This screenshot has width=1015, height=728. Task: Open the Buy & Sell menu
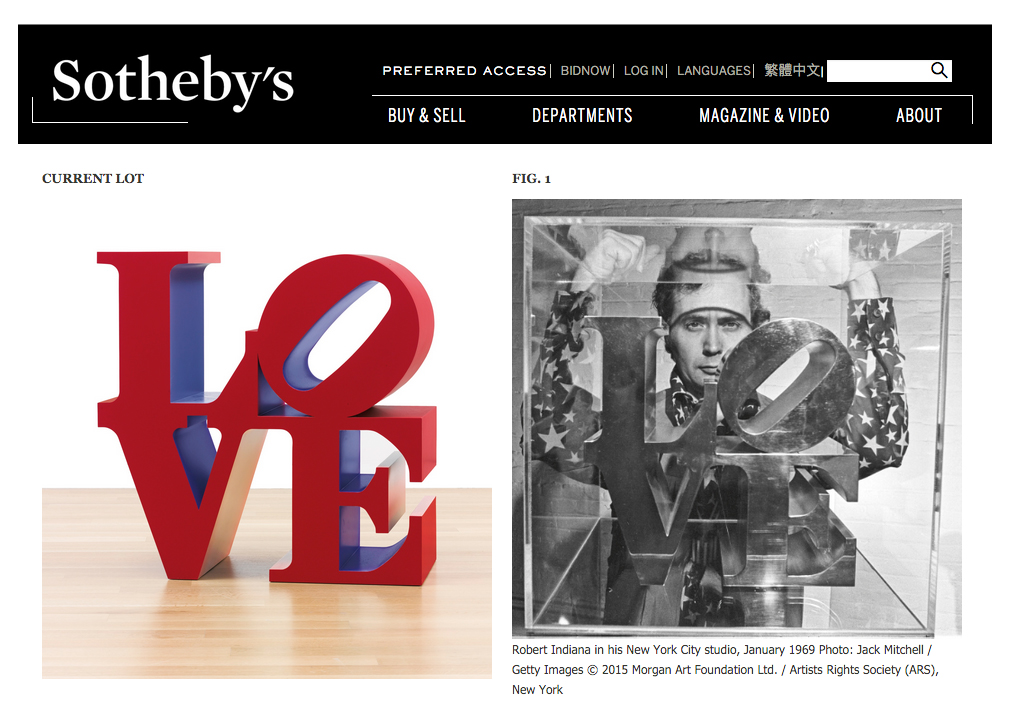coord(427,115)
